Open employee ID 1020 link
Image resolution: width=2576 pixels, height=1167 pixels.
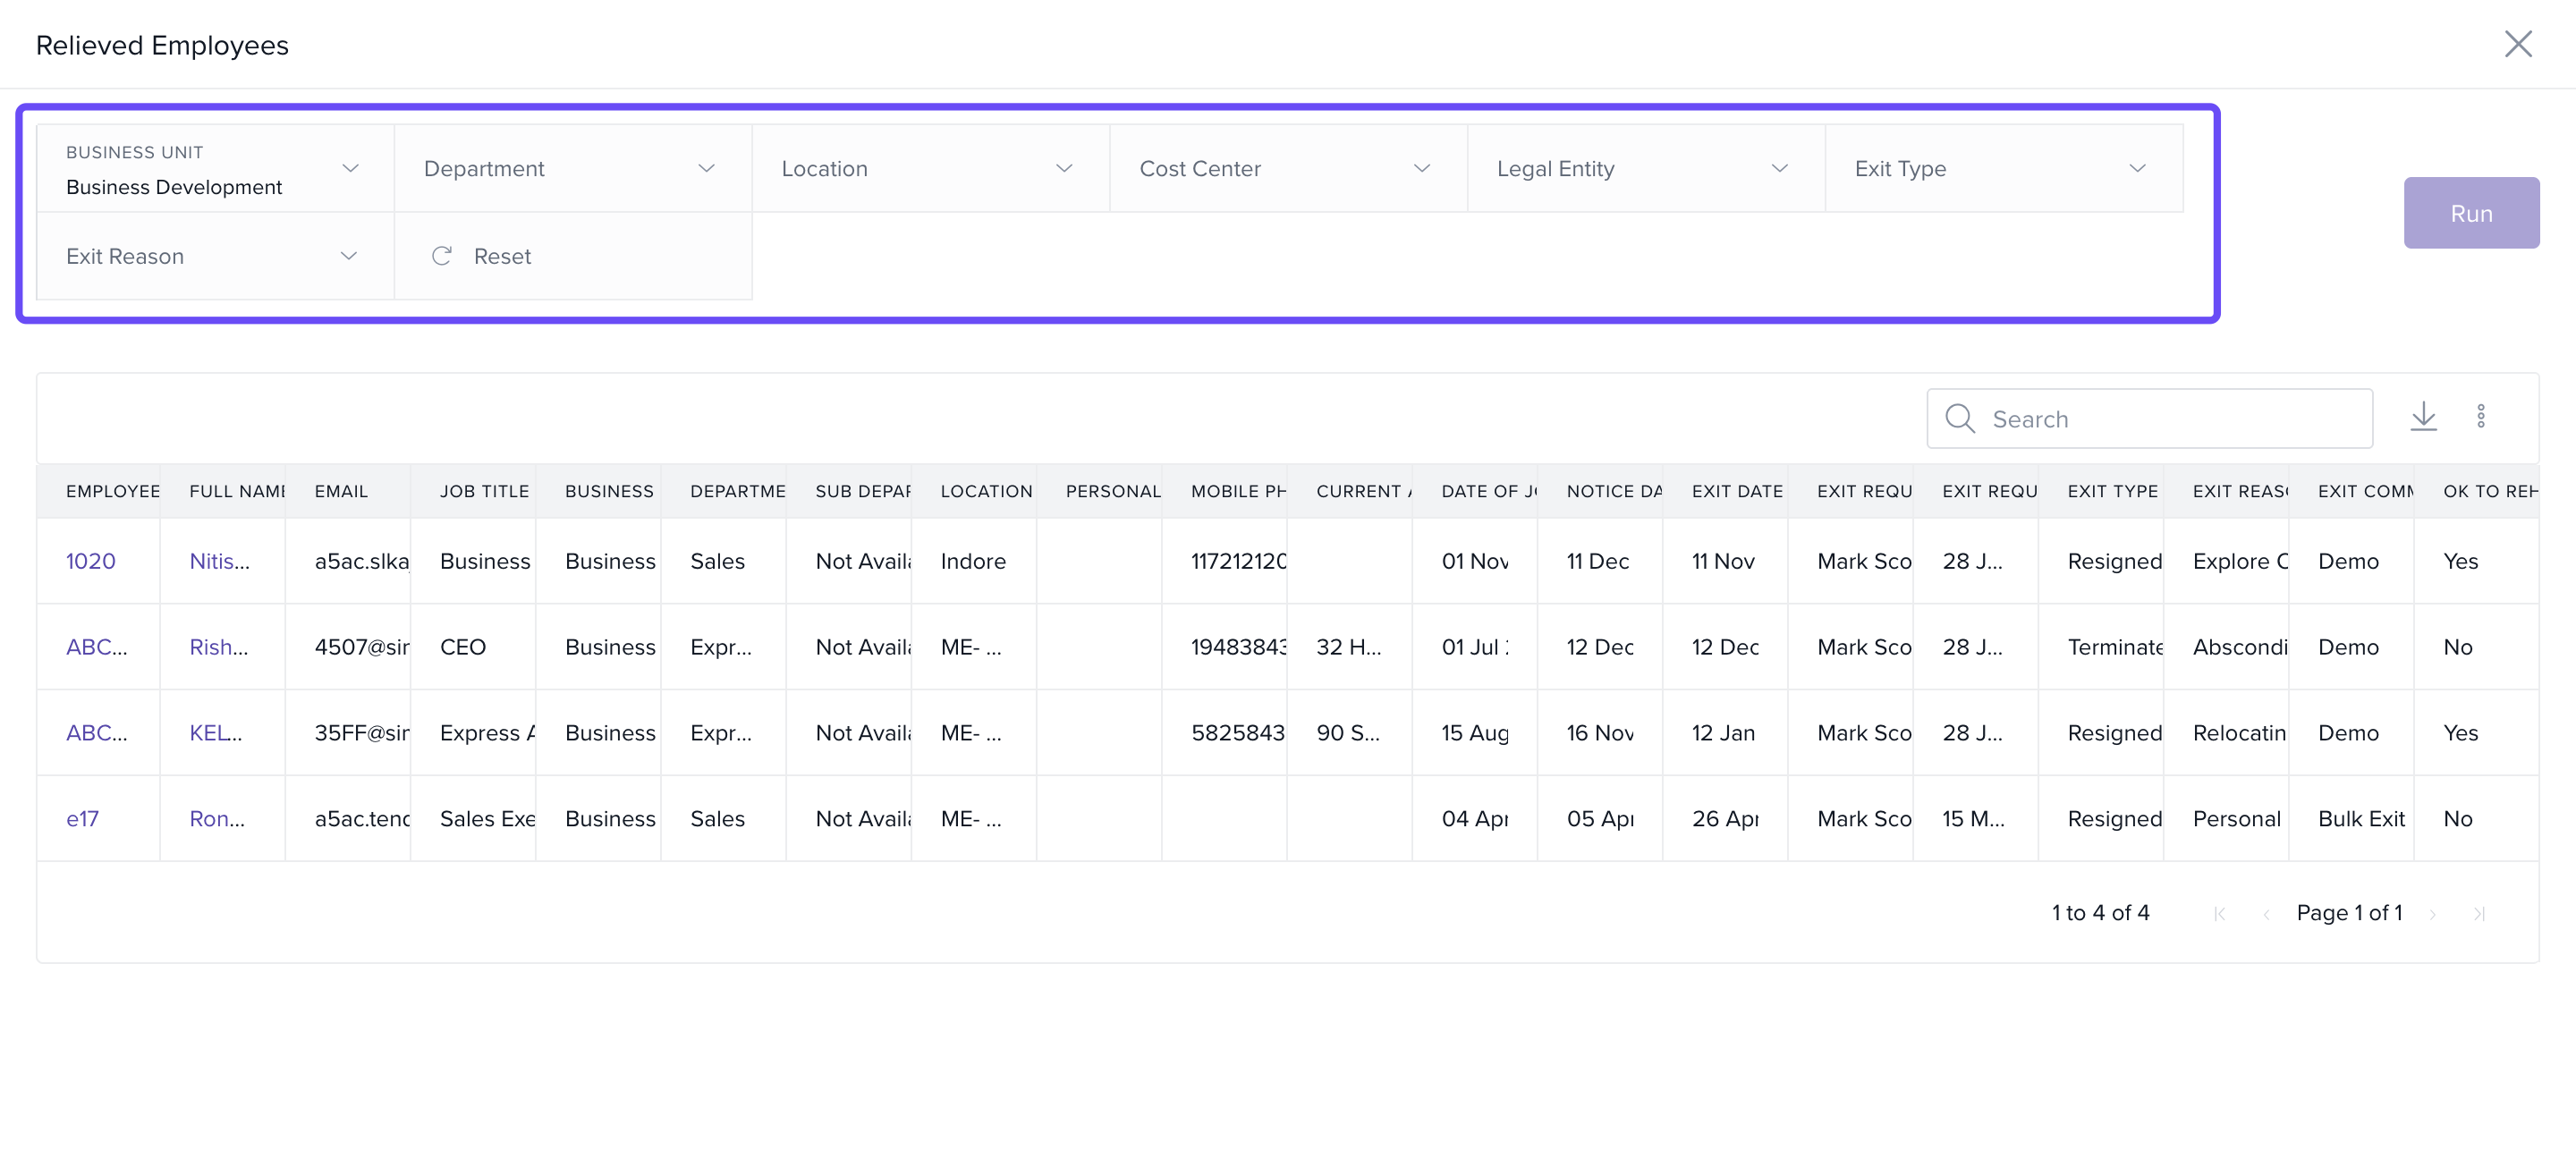(90, 561)
